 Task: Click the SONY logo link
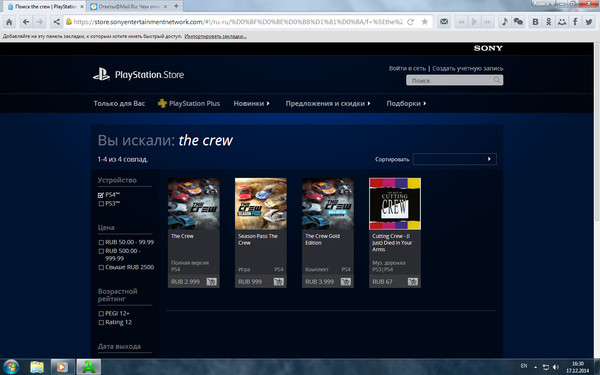(488, 48)
